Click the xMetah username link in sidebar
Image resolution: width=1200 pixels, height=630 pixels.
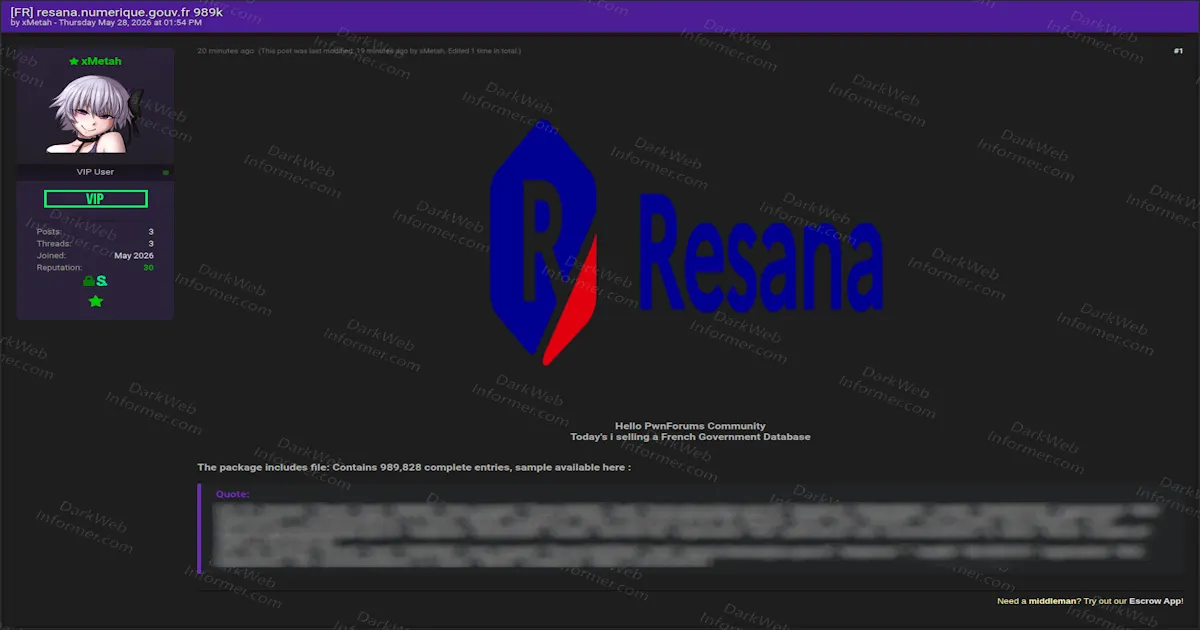(101, 61)
